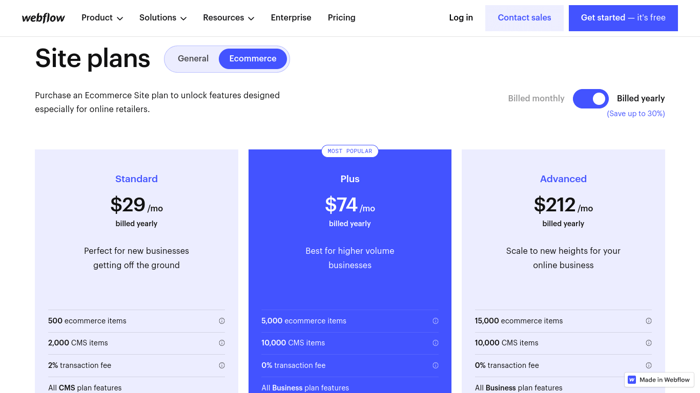The image size is (700, 393).
Task: Click the Webflow logo
Action: (x=43, y=18)
